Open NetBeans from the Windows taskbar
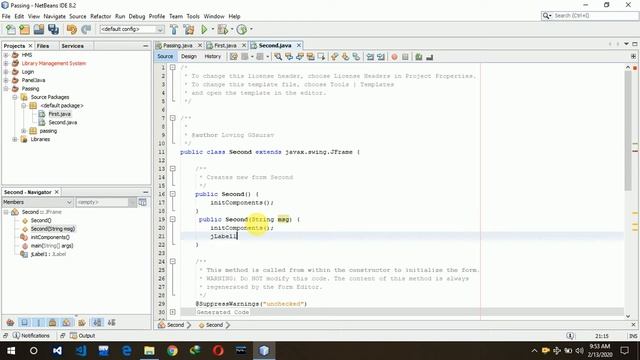Screen dimensions: 640x360 [264, 351]
